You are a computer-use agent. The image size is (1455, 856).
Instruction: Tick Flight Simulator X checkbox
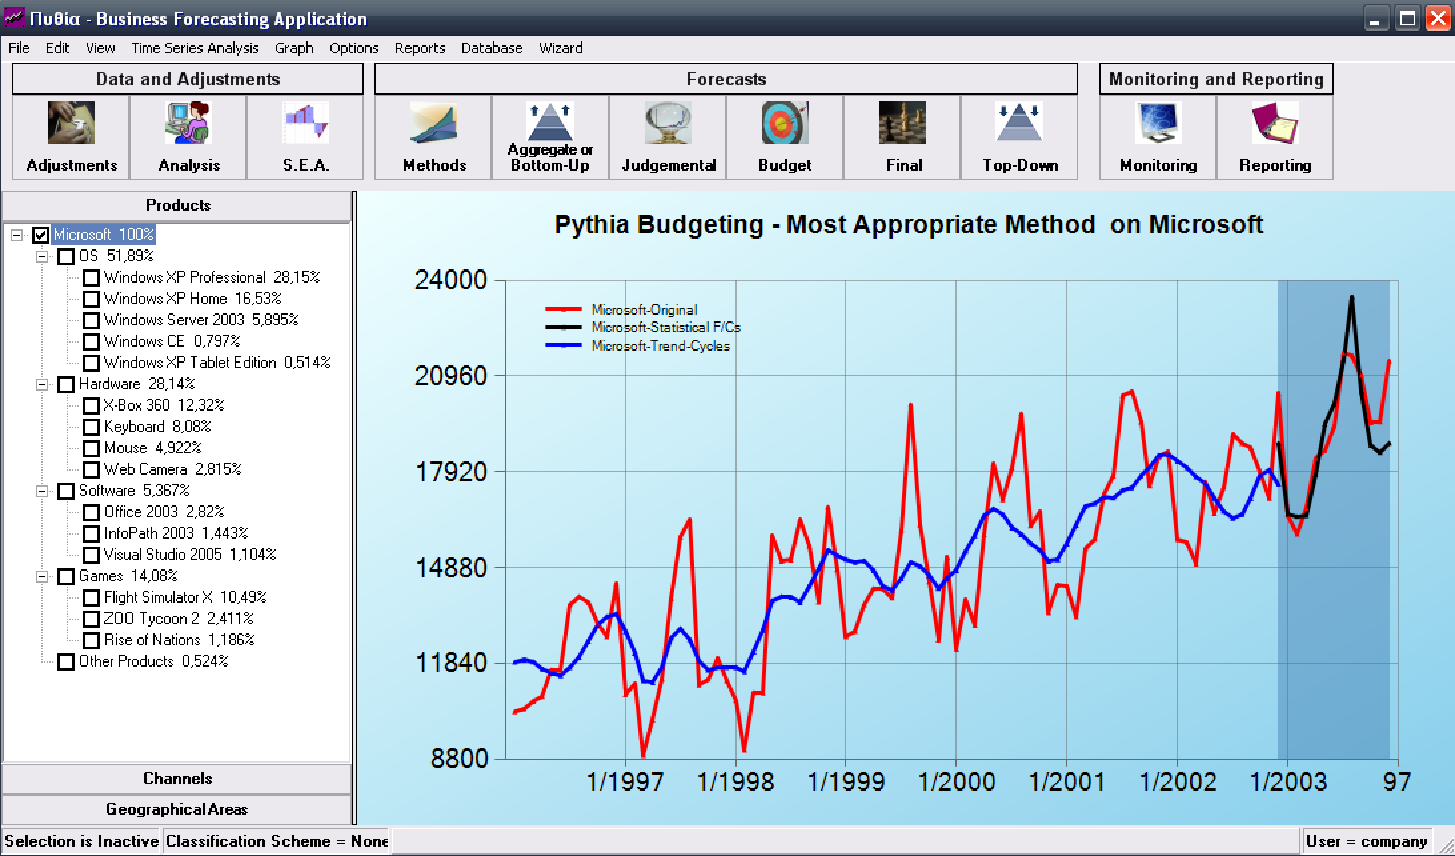click(x=91, y=598)
